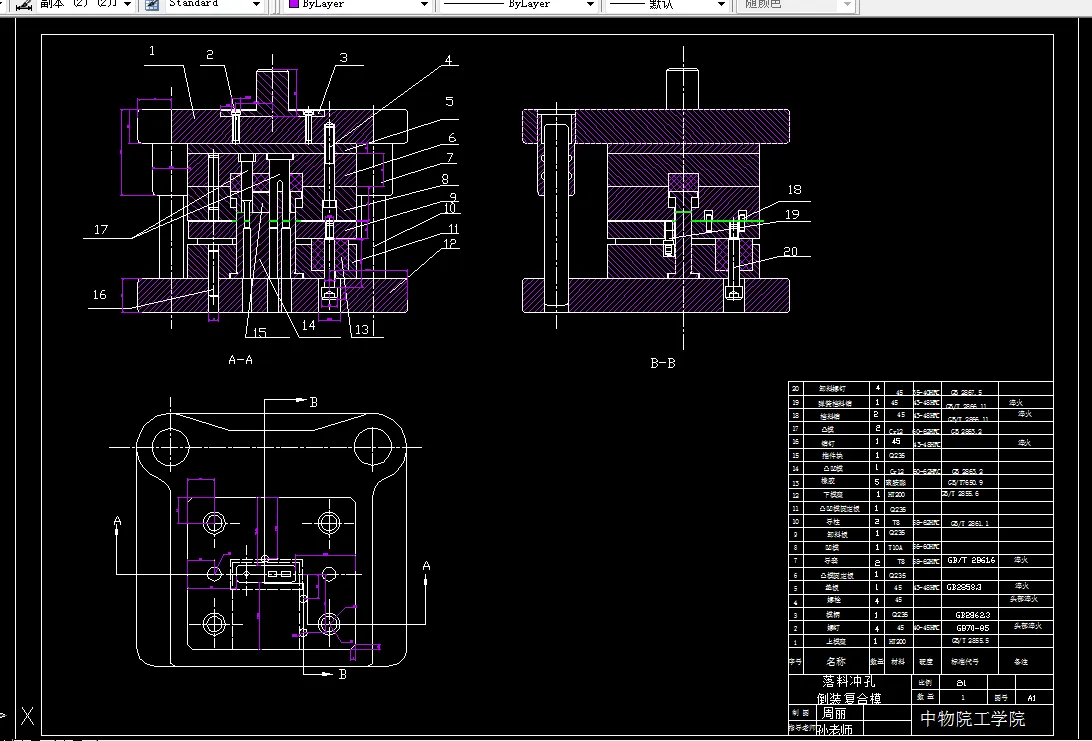Select the A-A section view label
1092x741 pixels.
coord(240,360)
